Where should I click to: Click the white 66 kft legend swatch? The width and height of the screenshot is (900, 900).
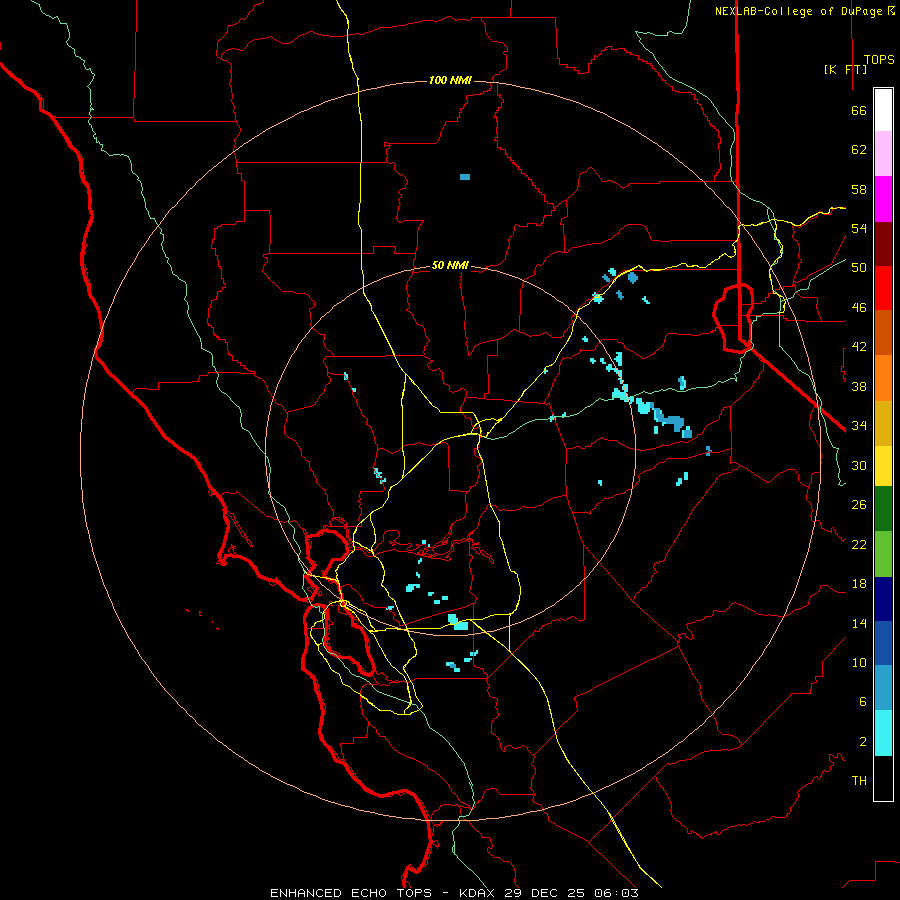883,110
